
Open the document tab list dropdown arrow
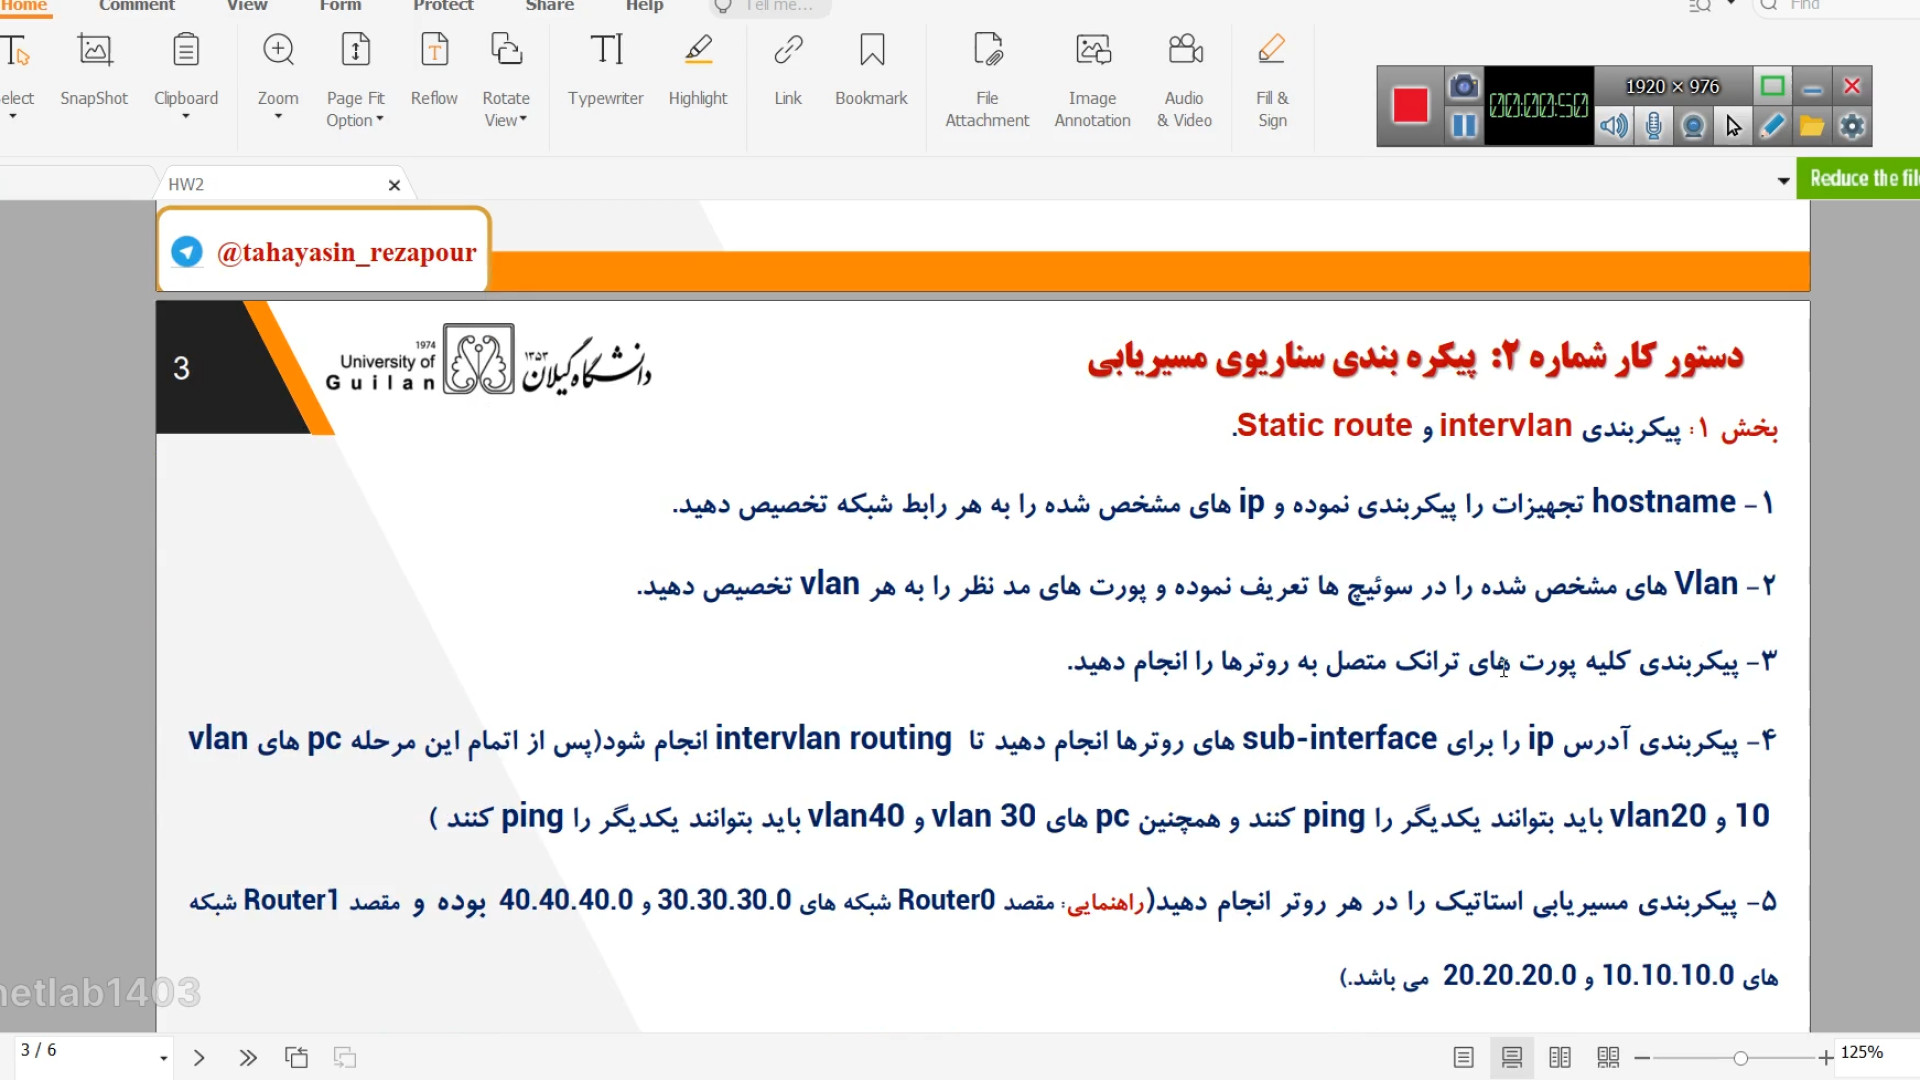[1783, 181]
